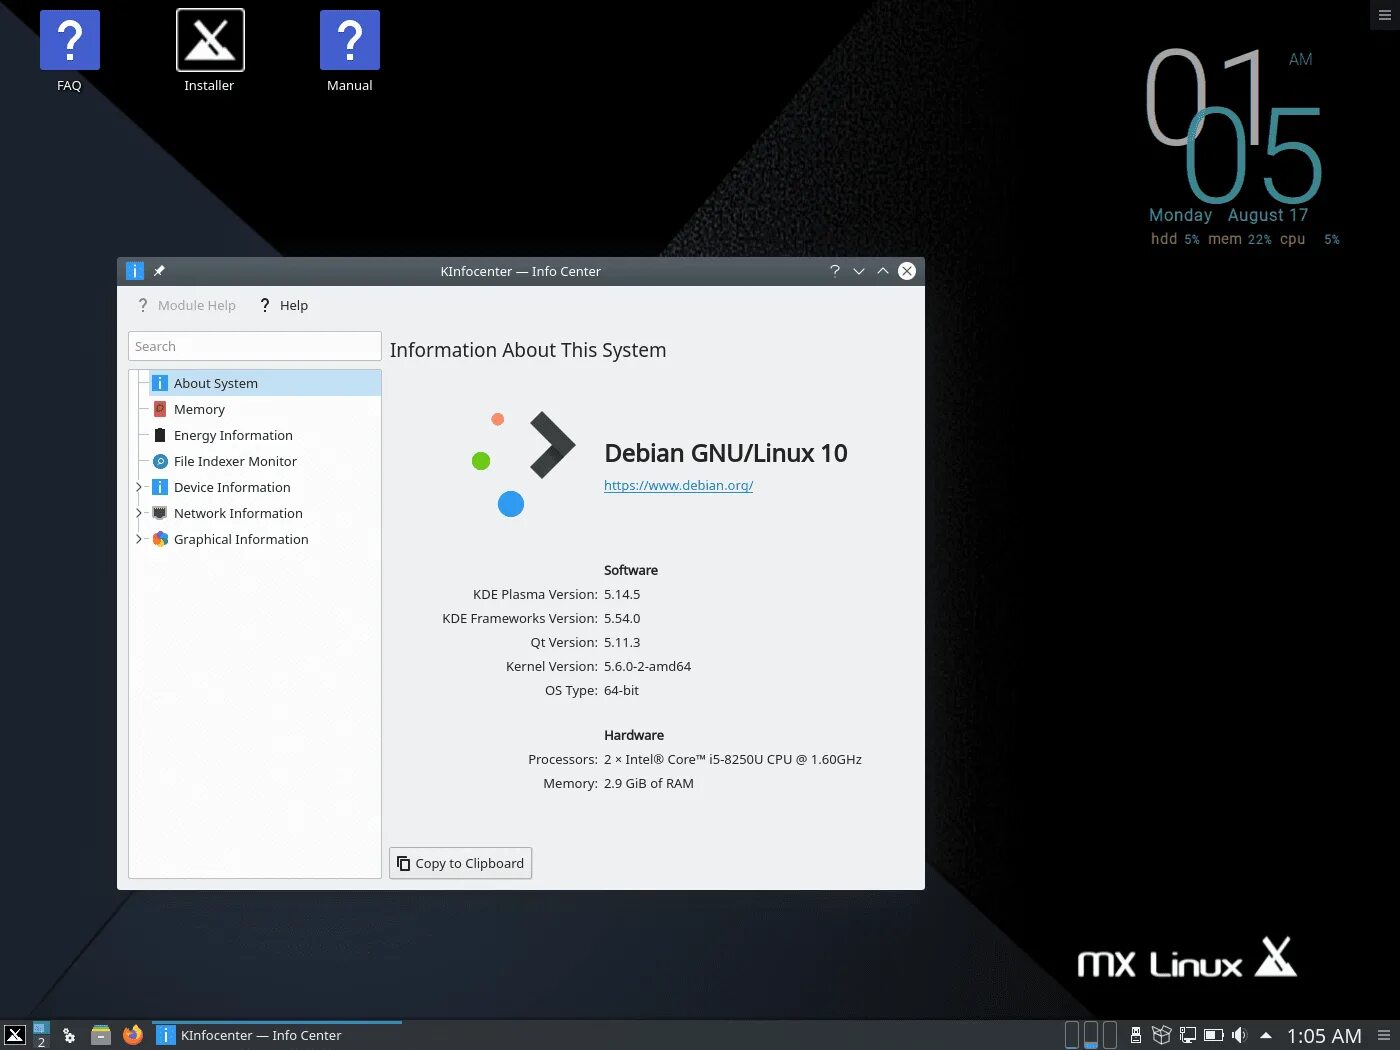Select Graphical Information in the tree
The height and width of the screenshot is (1050, 1400).
pos(265,539)
